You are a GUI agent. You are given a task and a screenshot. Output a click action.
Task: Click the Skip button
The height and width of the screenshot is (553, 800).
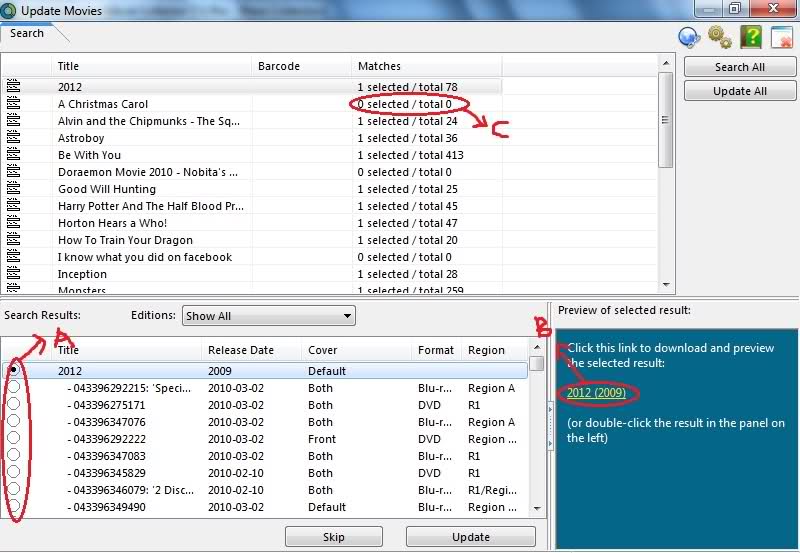point(334,537)
